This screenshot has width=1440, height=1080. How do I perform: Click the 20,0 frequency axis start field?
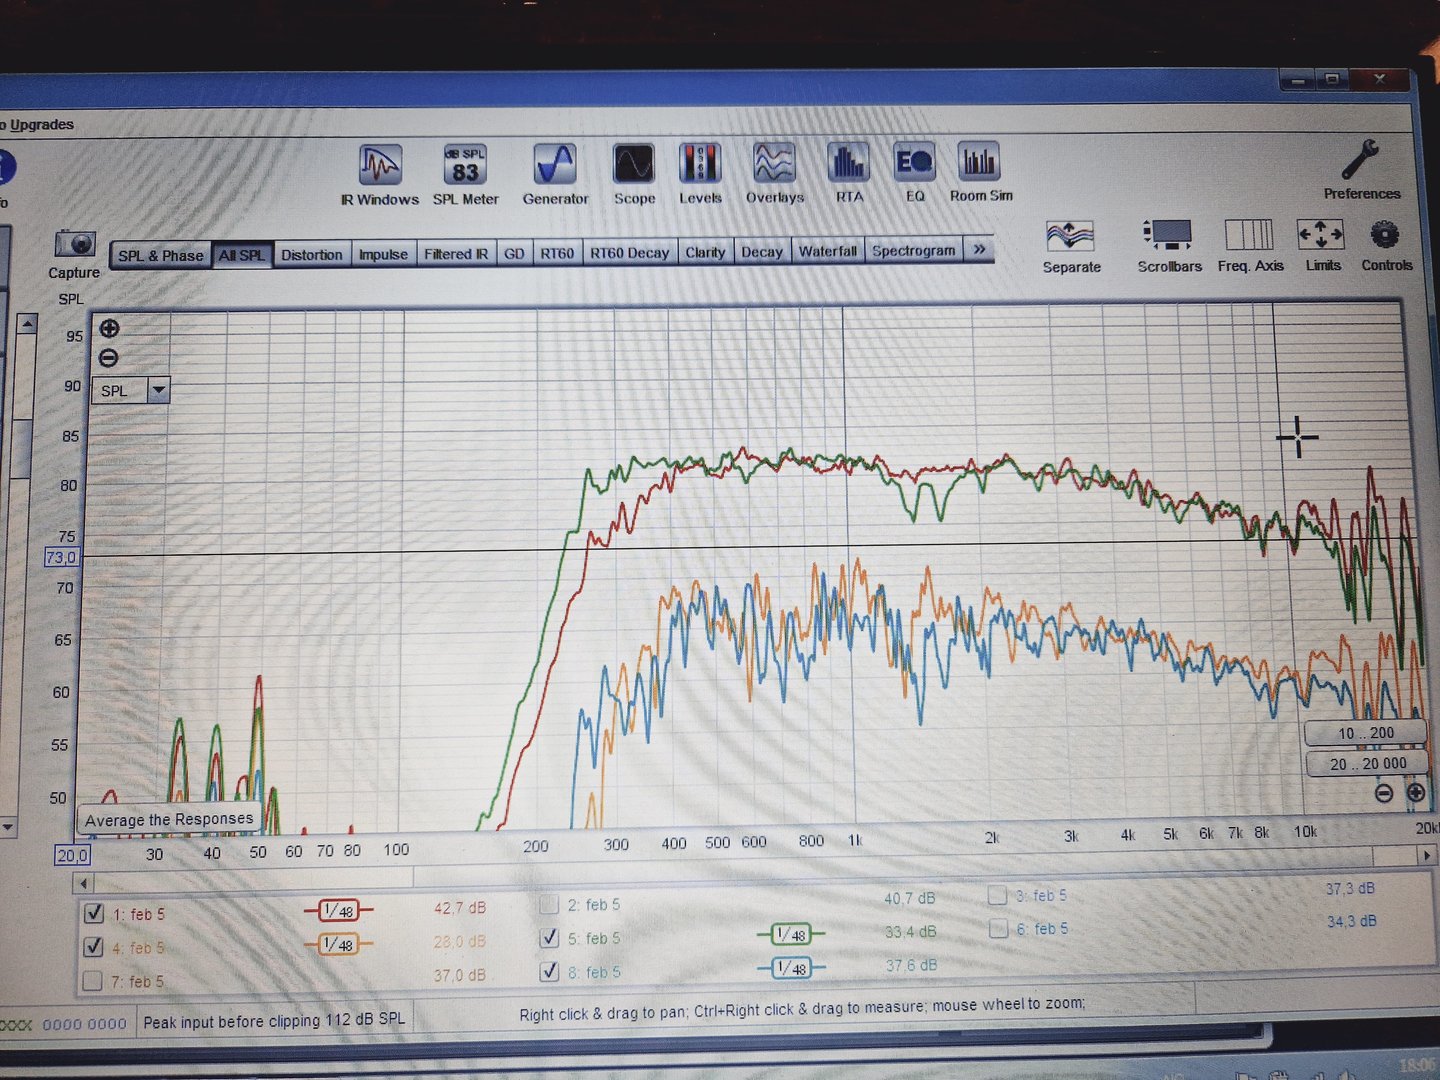tap(72, 856)
